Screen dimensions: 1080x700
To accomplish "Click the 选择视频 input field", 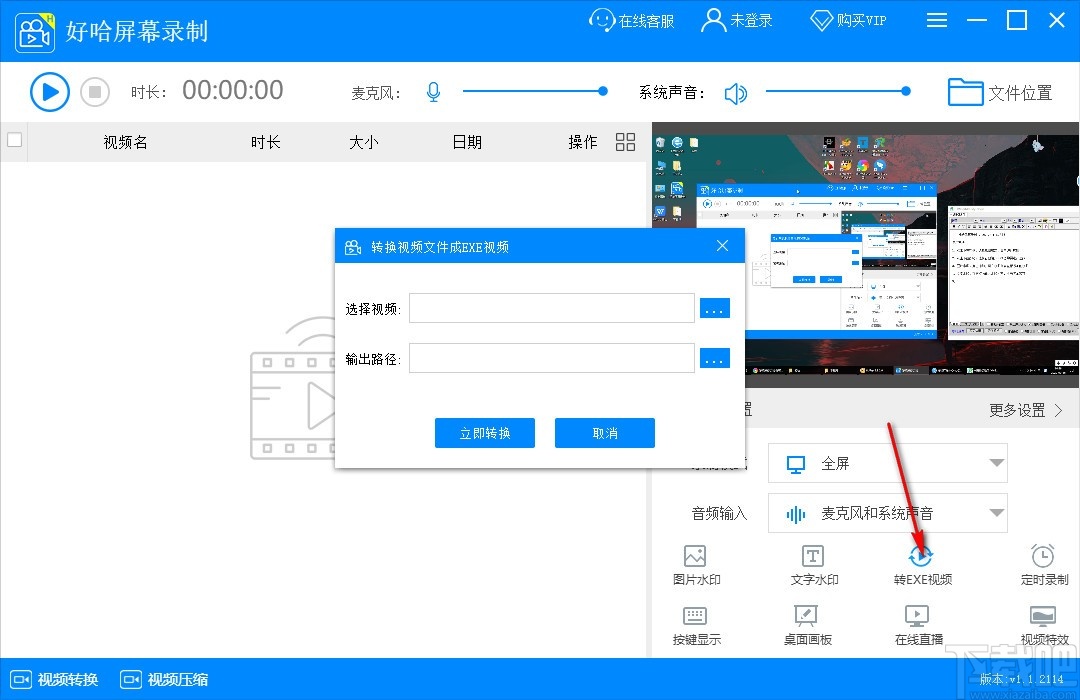I will pos(550,308).
